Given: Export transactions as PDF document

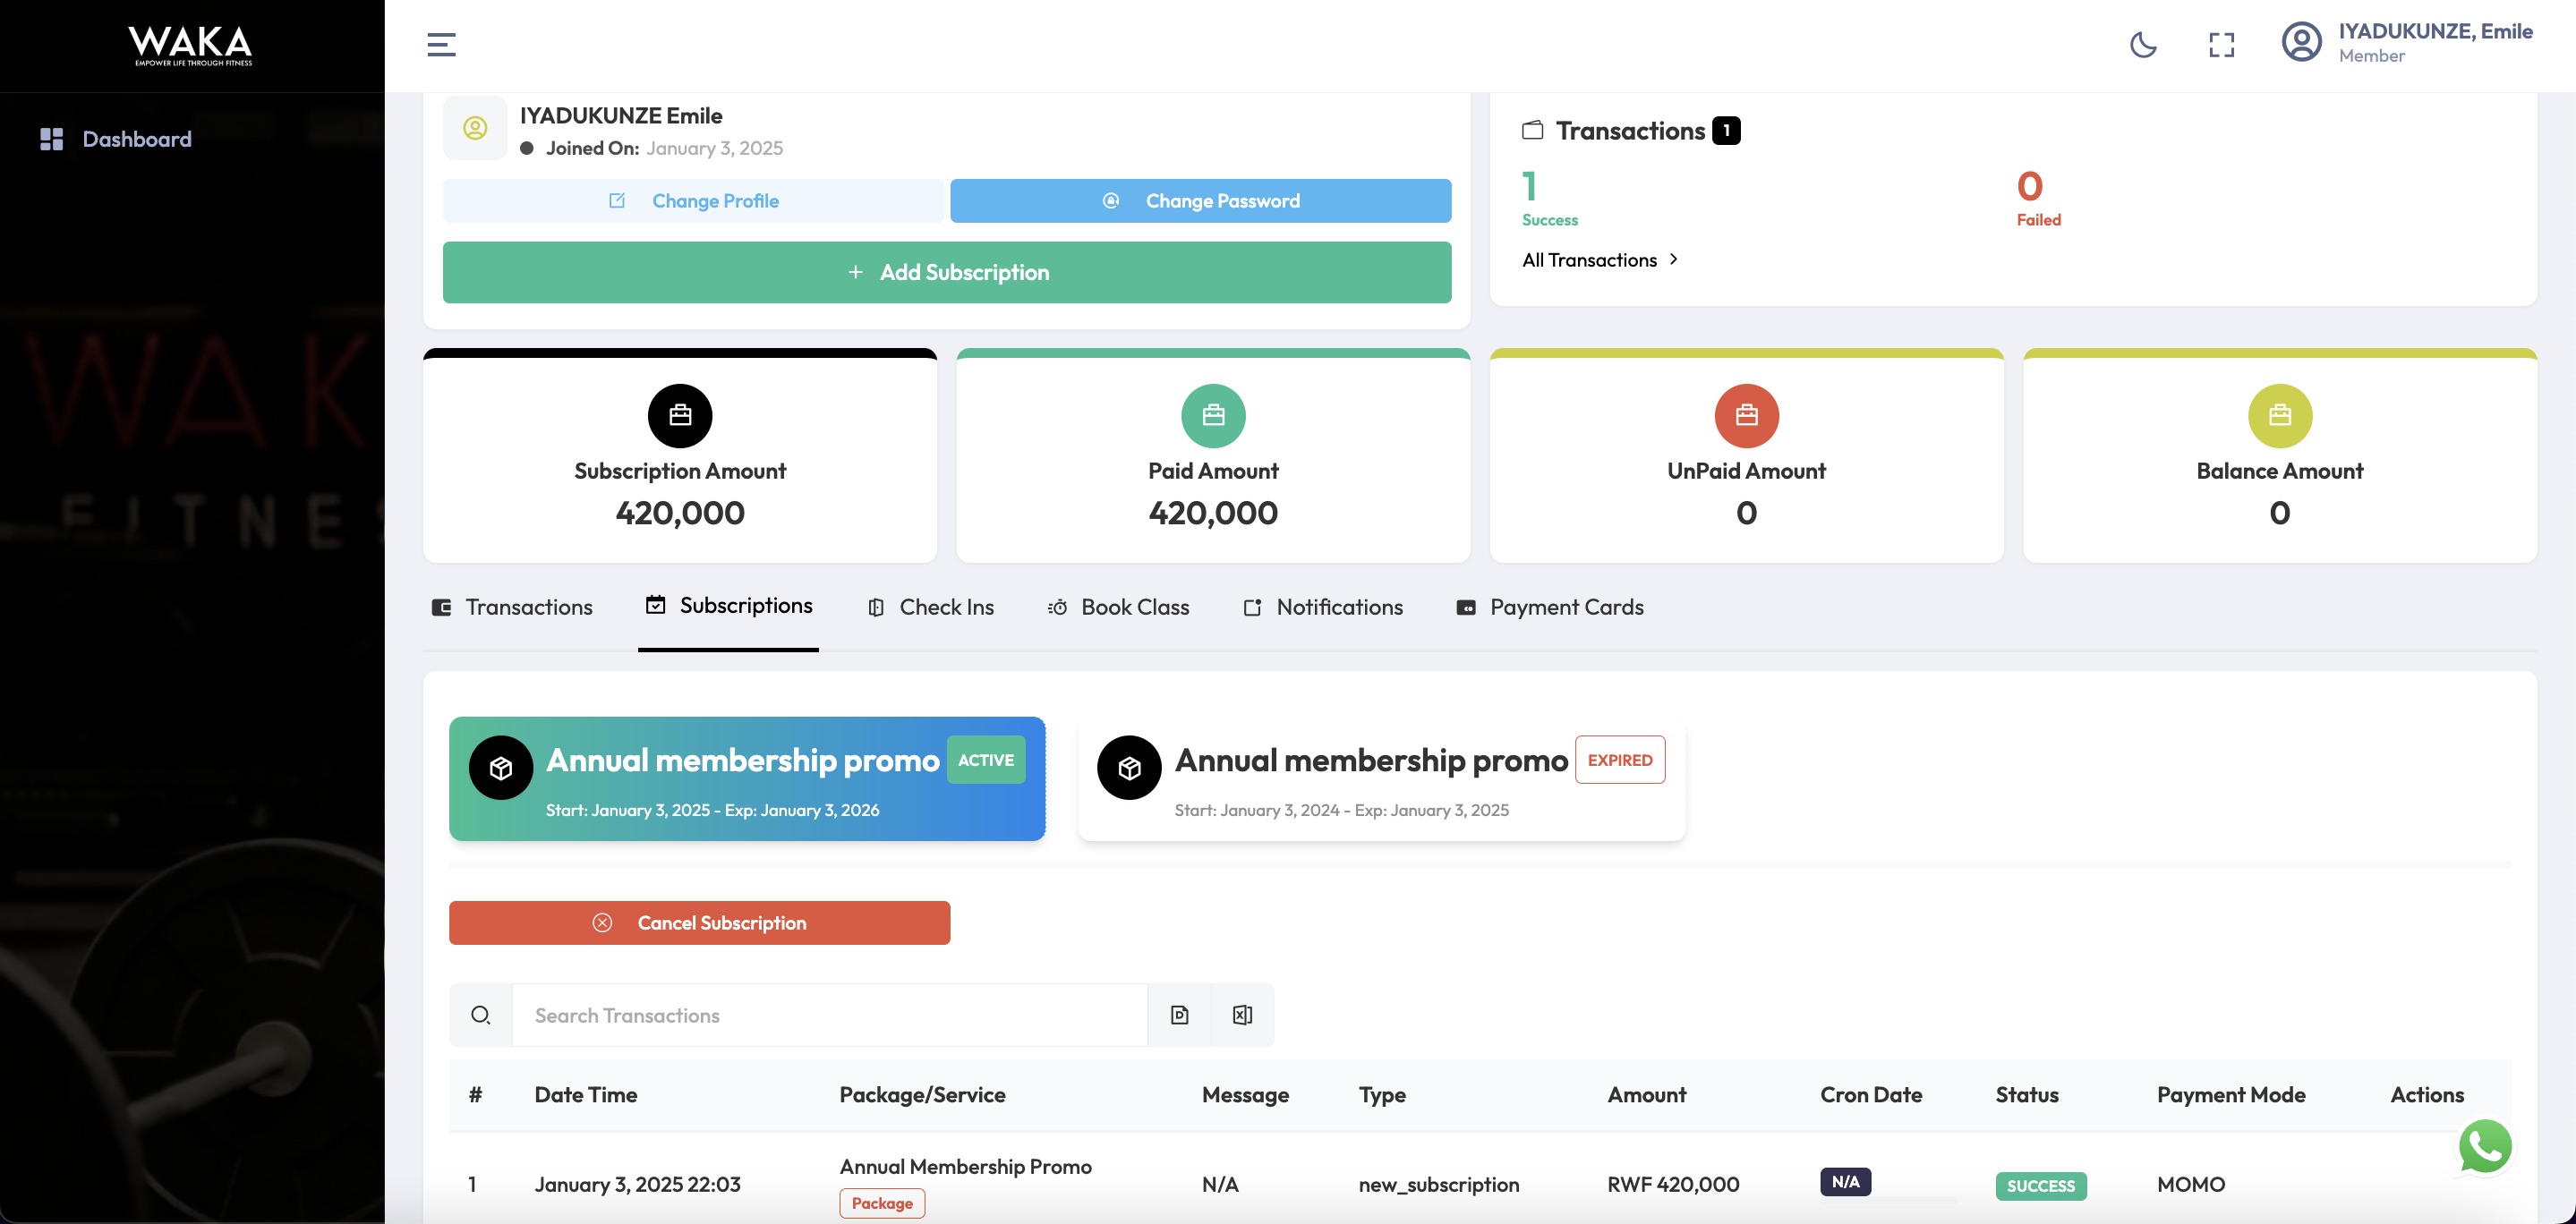Looking at the screenshot, I should pos(1180,1014).
